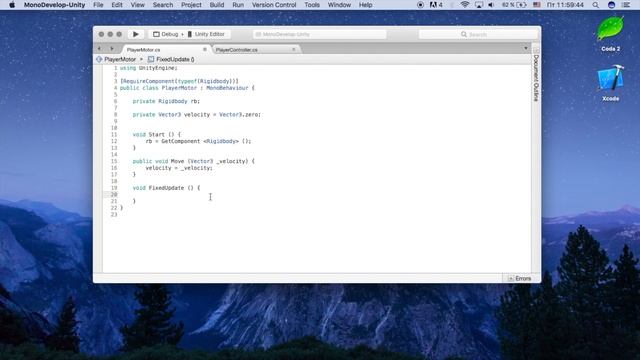Open the View menu
640x360 pixels.
(x=138, y=5)
